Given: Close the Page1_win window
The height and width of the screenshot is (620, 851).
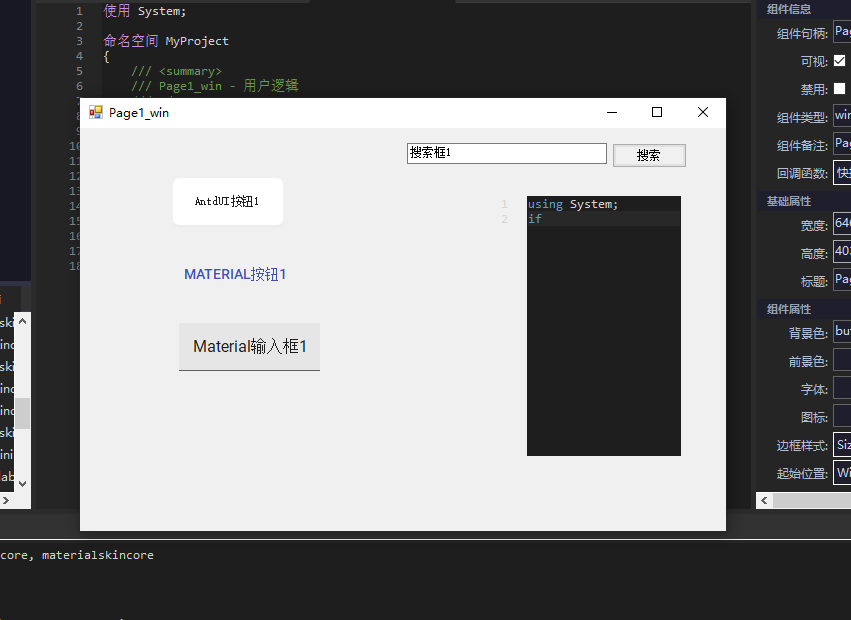Looking at the screenshot, I should coord(703,112).
